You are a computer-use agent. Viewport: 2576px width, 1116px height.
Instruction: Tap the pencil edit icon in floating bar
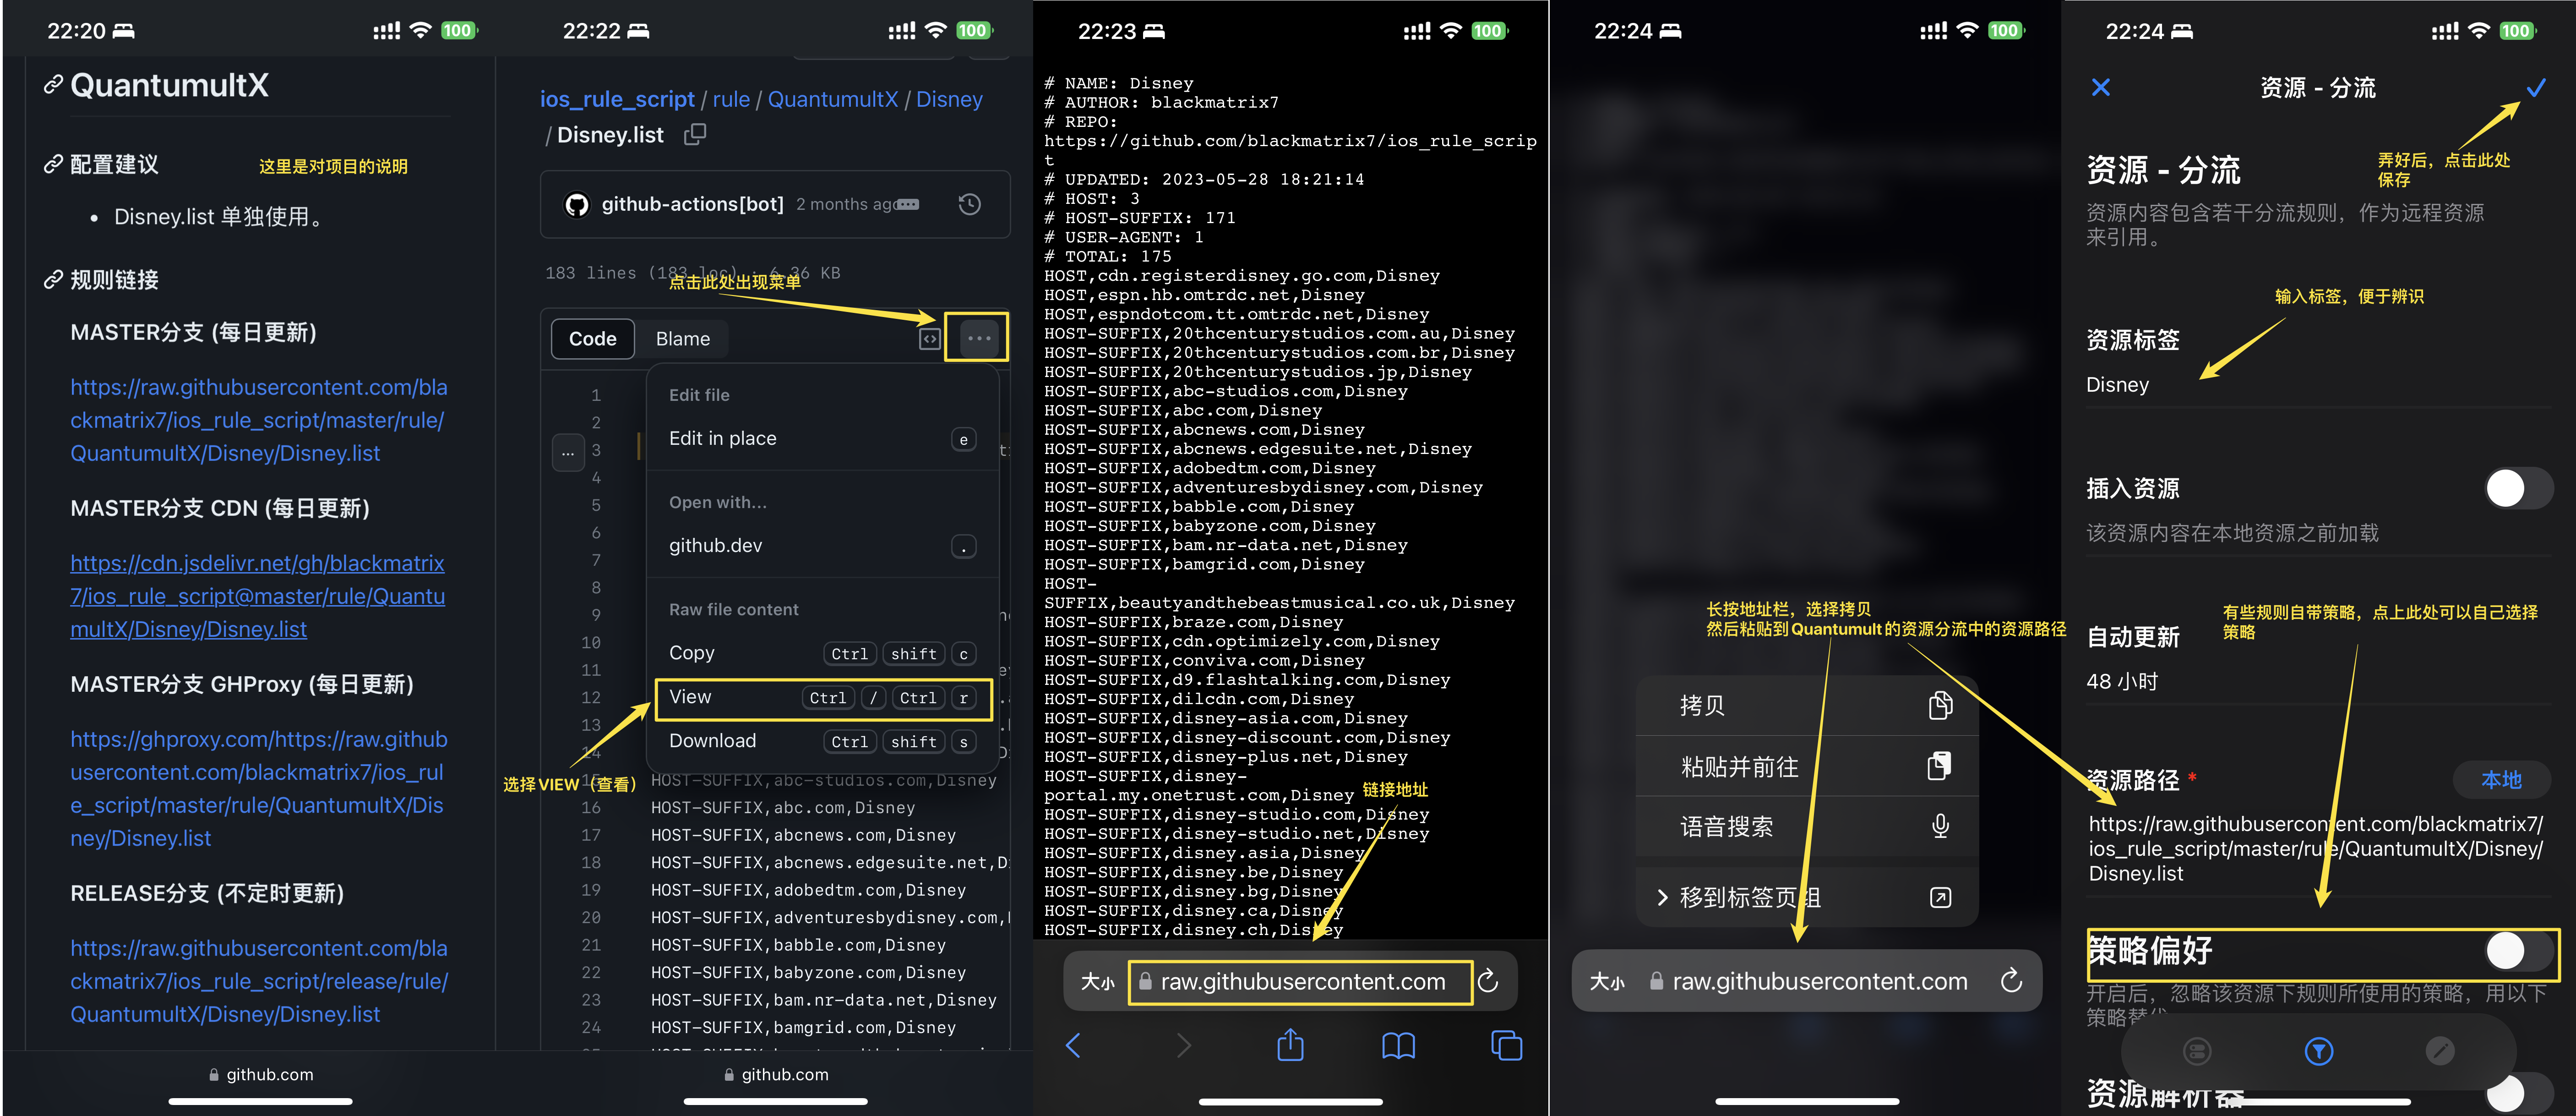click(2439, 1050)
